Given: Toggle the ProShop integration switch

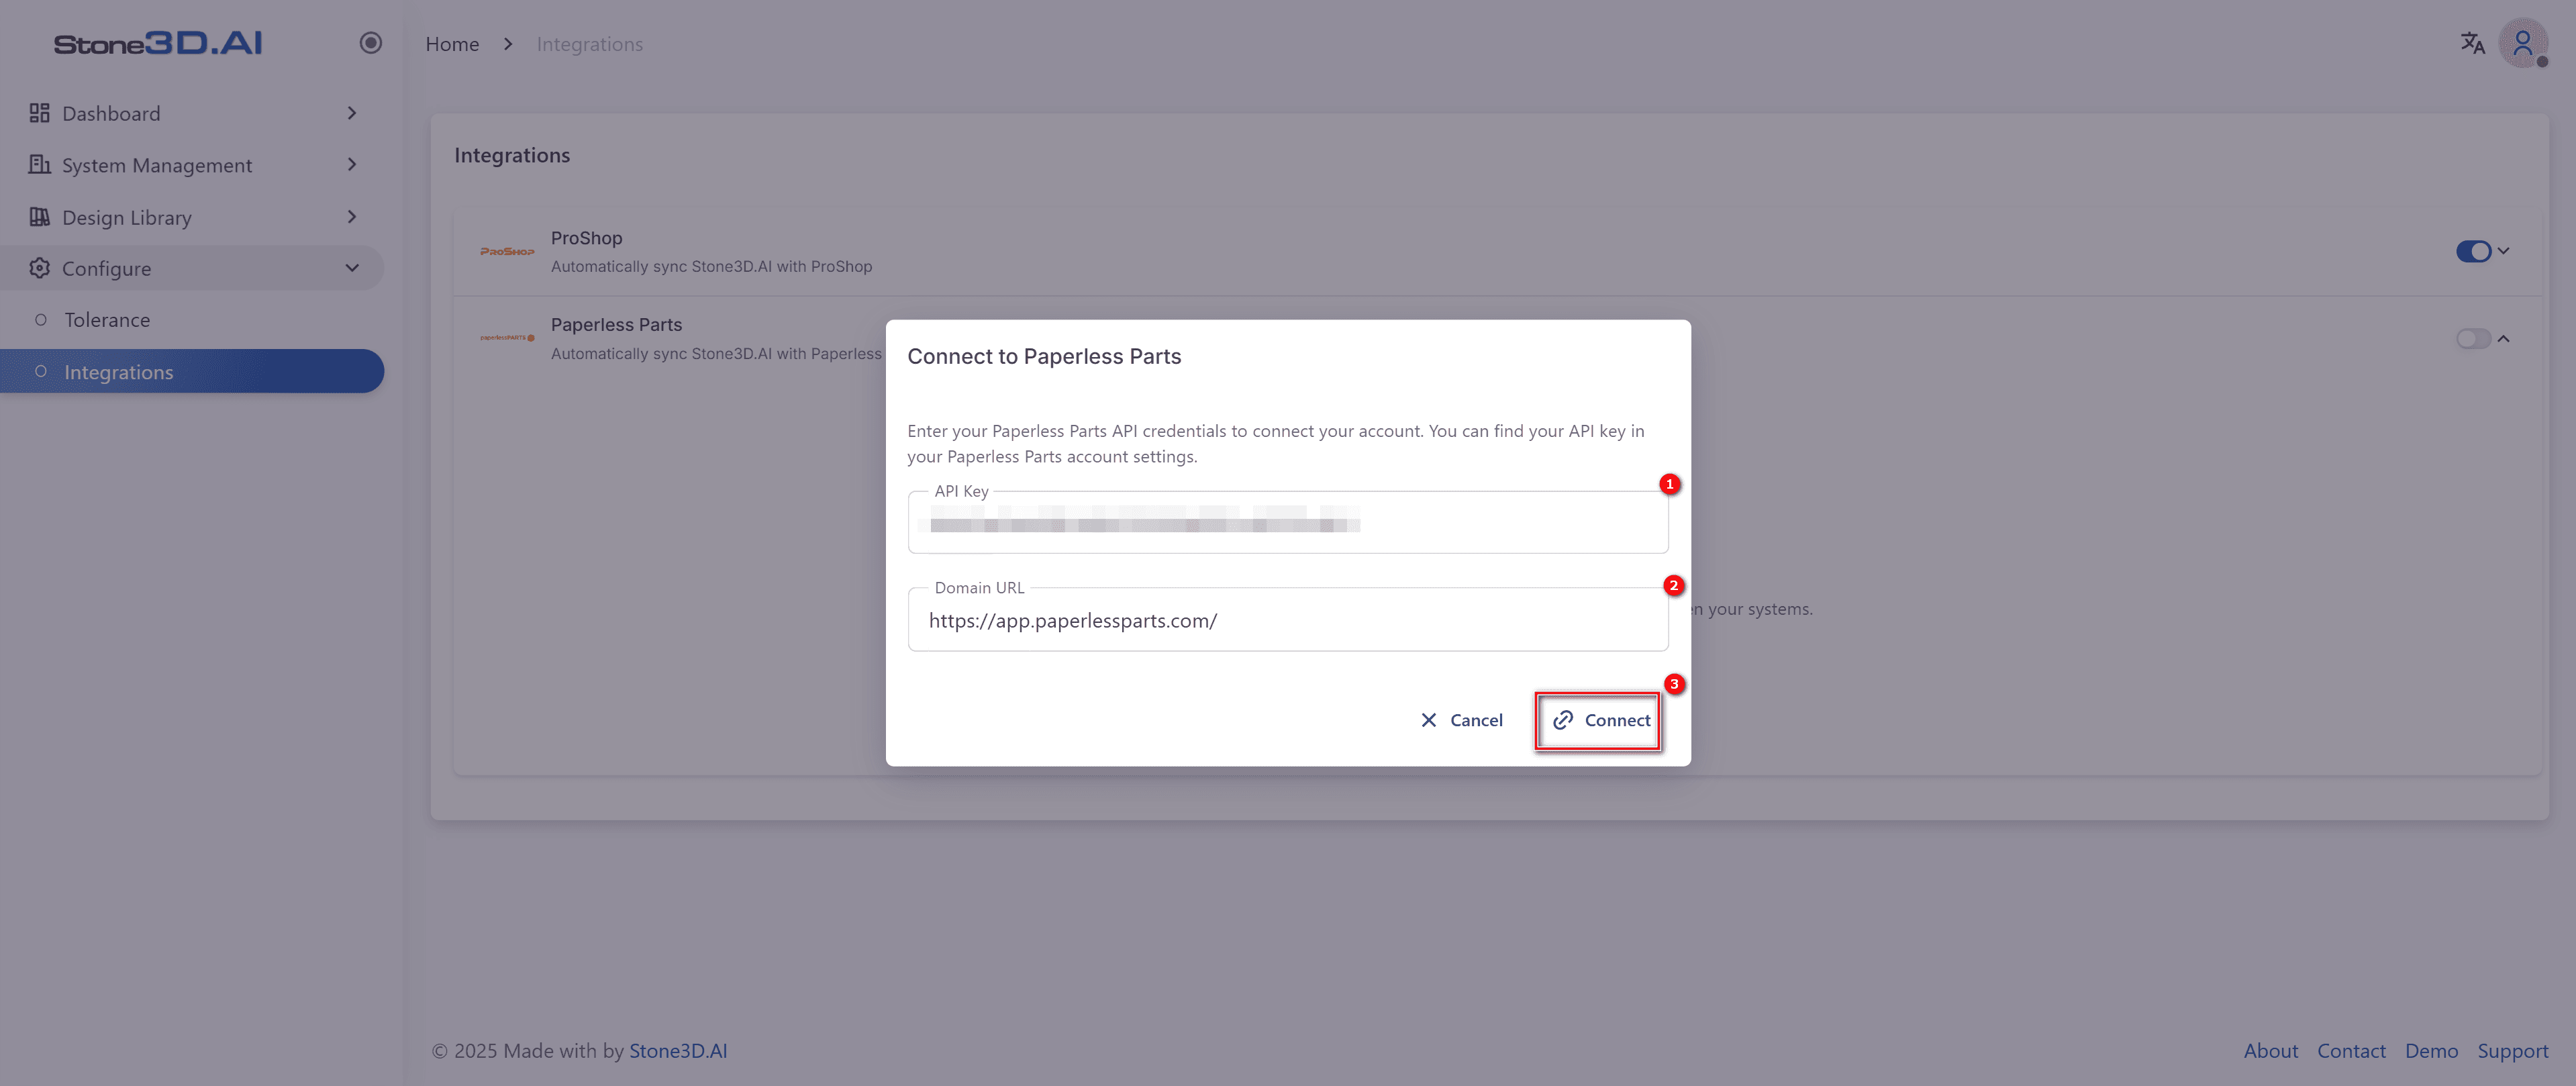Looking at the screenshot, I should pos(2473,251).
